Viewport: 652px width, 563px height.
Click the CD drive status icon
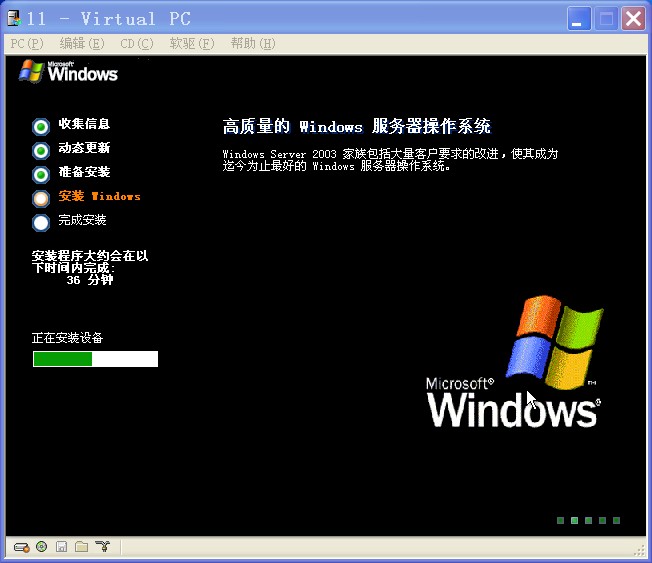42,547
